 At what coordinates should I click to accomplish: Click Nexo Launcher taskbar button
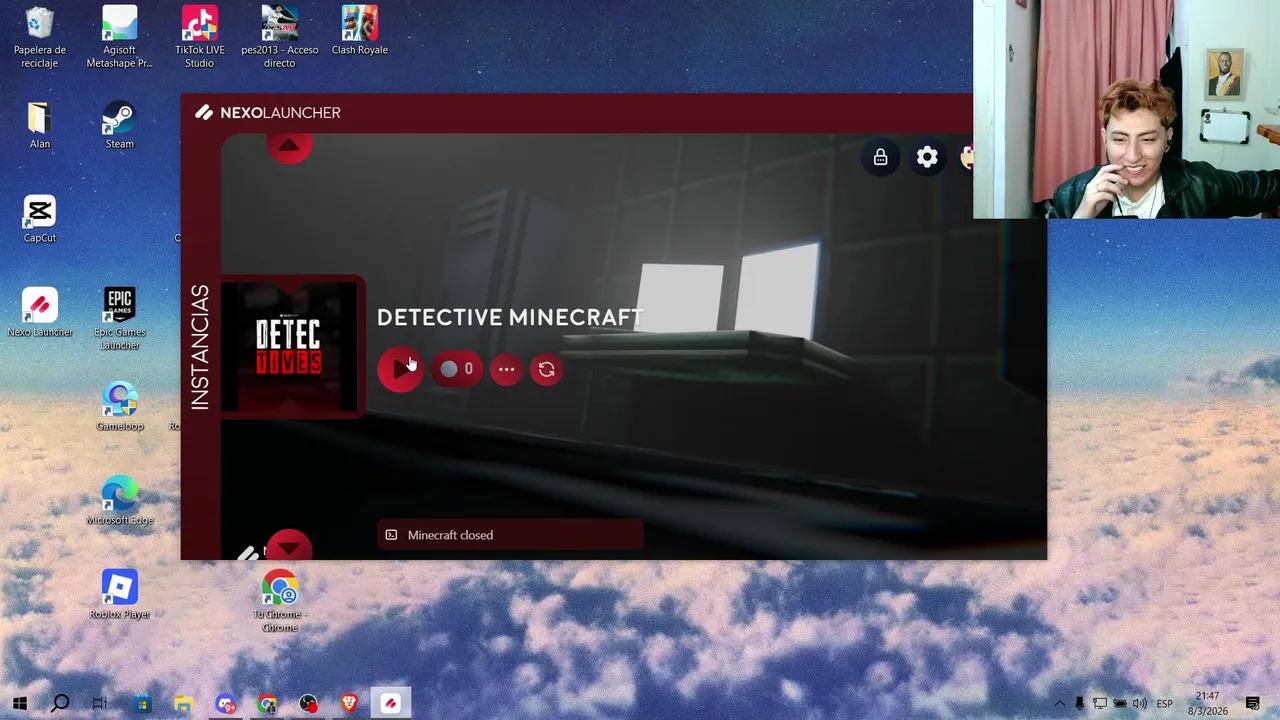391,703
